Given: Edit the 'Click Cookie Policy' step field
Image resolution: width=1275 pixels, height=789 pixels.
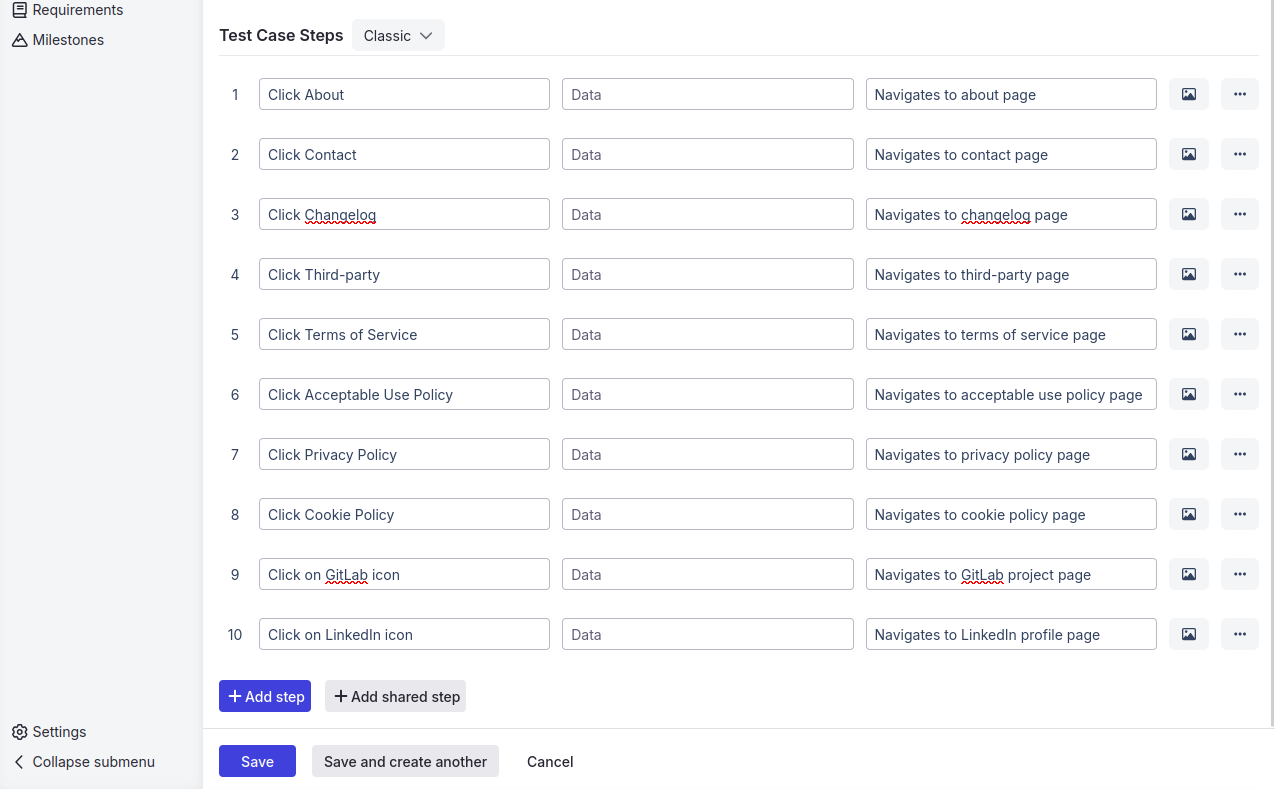Looking at the screenshot, I should coord(404,514).
